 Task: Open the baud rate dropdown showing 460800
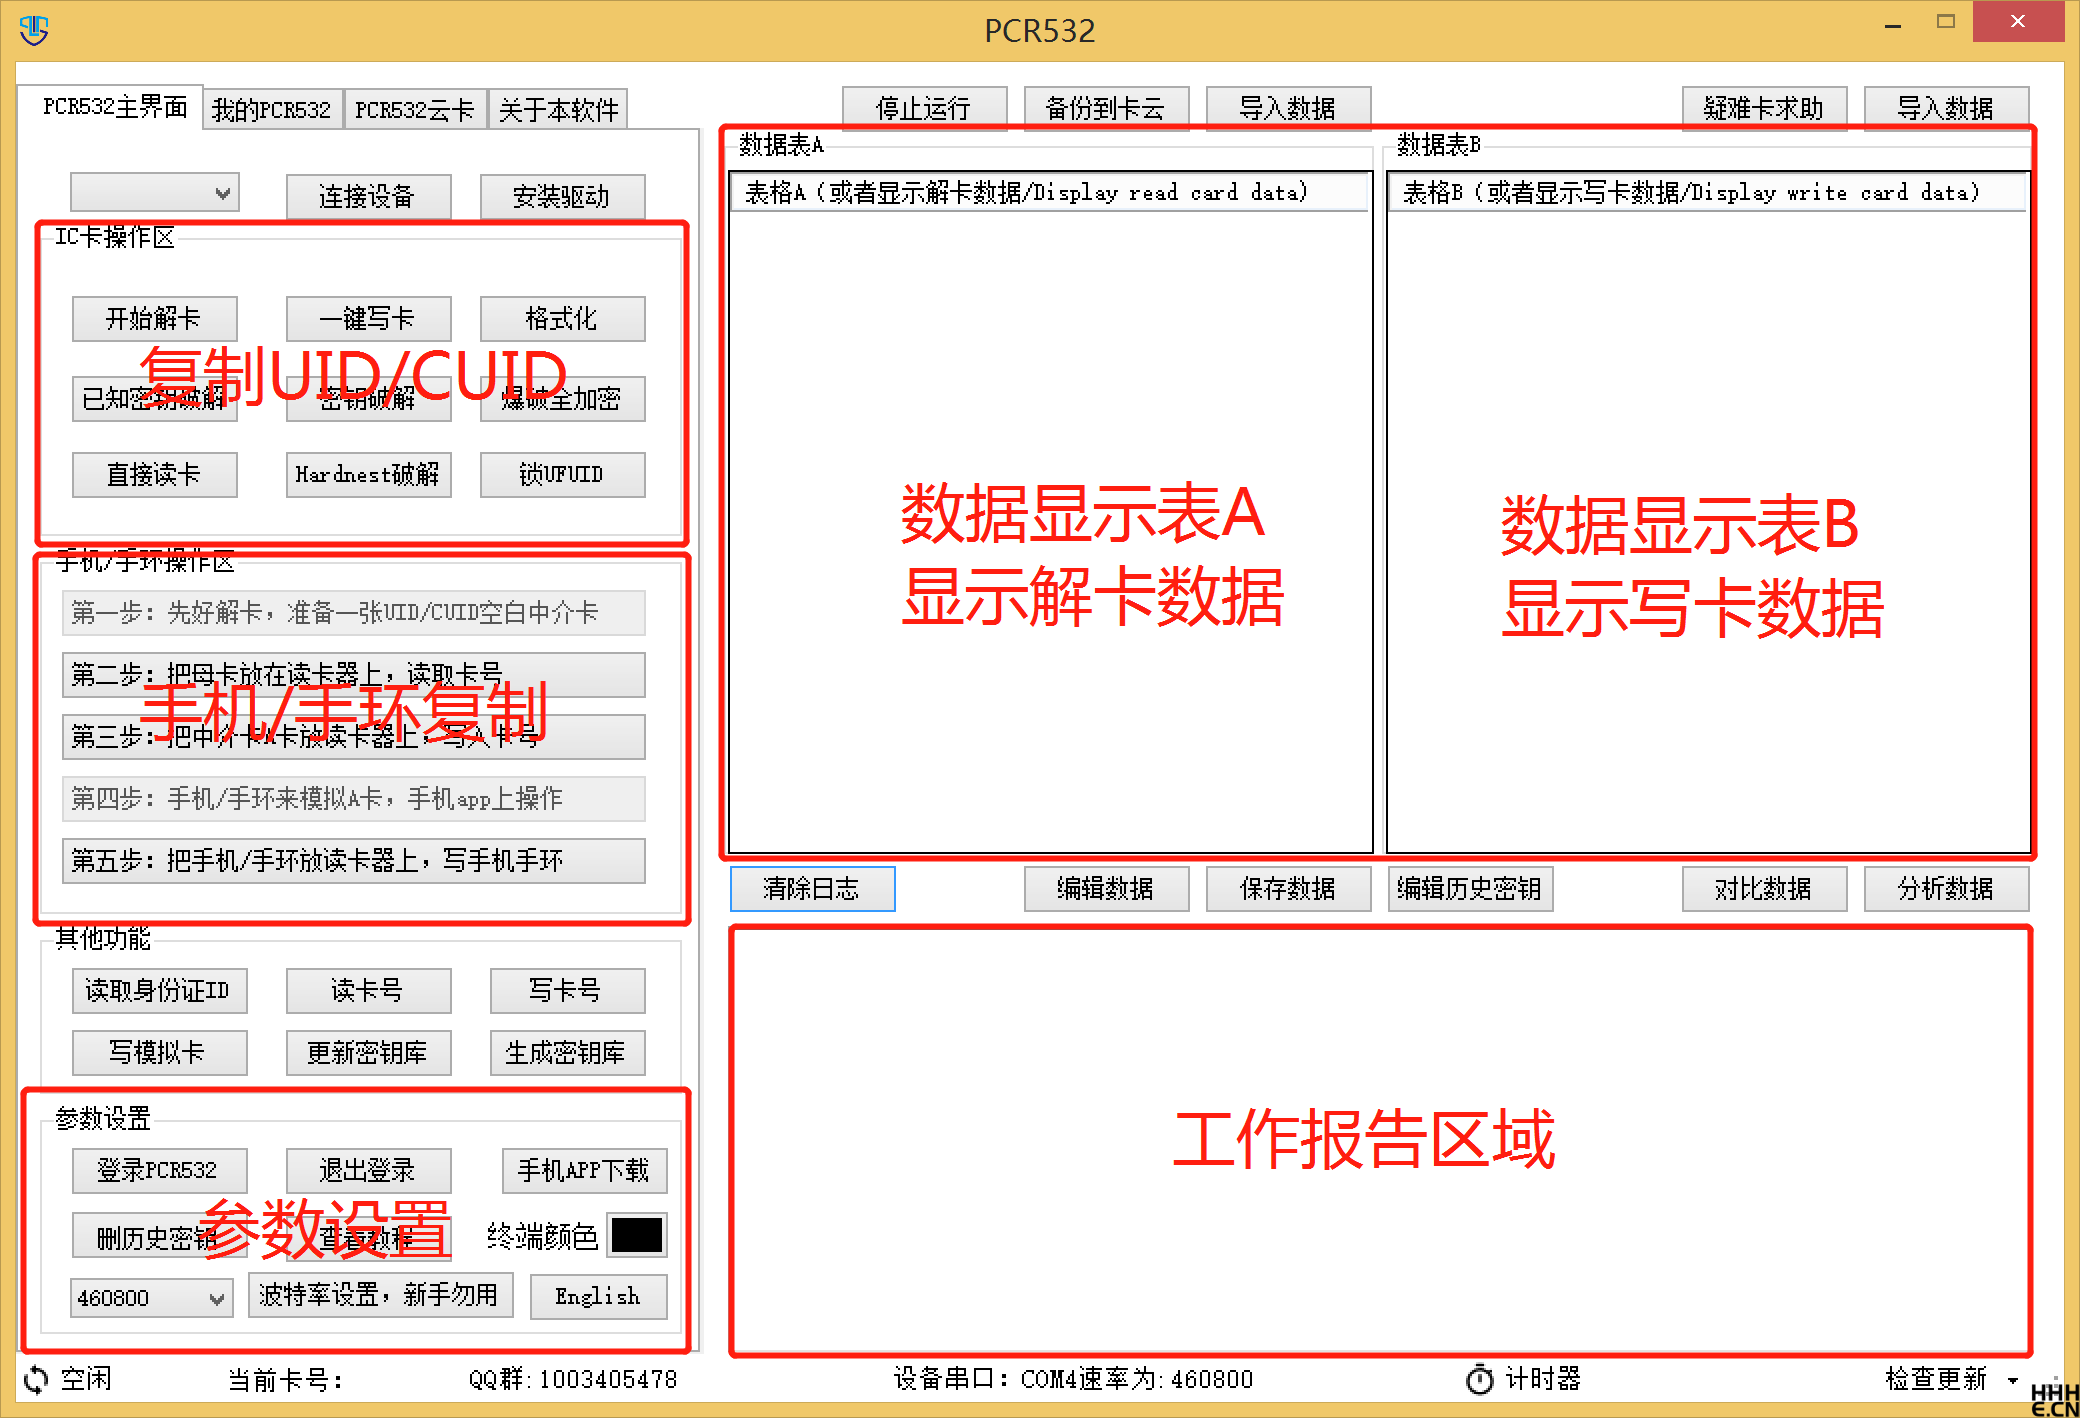coord(150,1297)
